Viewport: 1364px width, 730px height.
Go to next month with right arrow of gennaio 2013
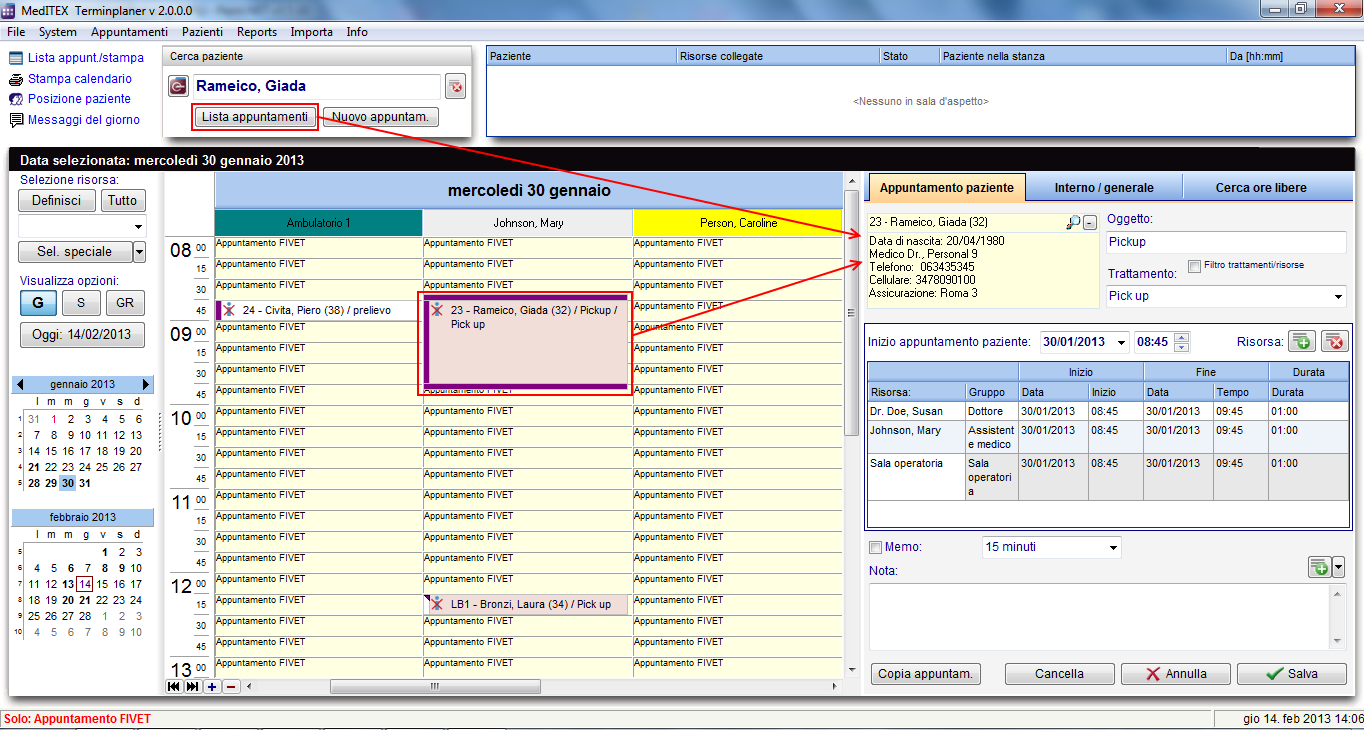147,385
